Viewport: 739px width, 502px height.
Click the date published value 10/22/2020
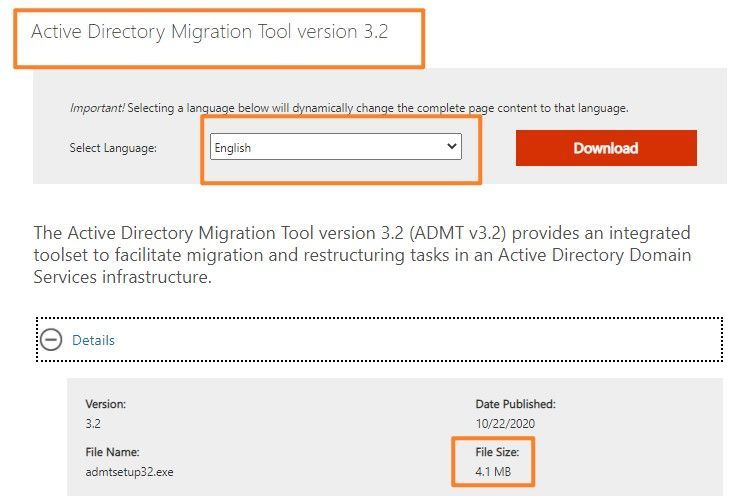[x=505, y=423]
